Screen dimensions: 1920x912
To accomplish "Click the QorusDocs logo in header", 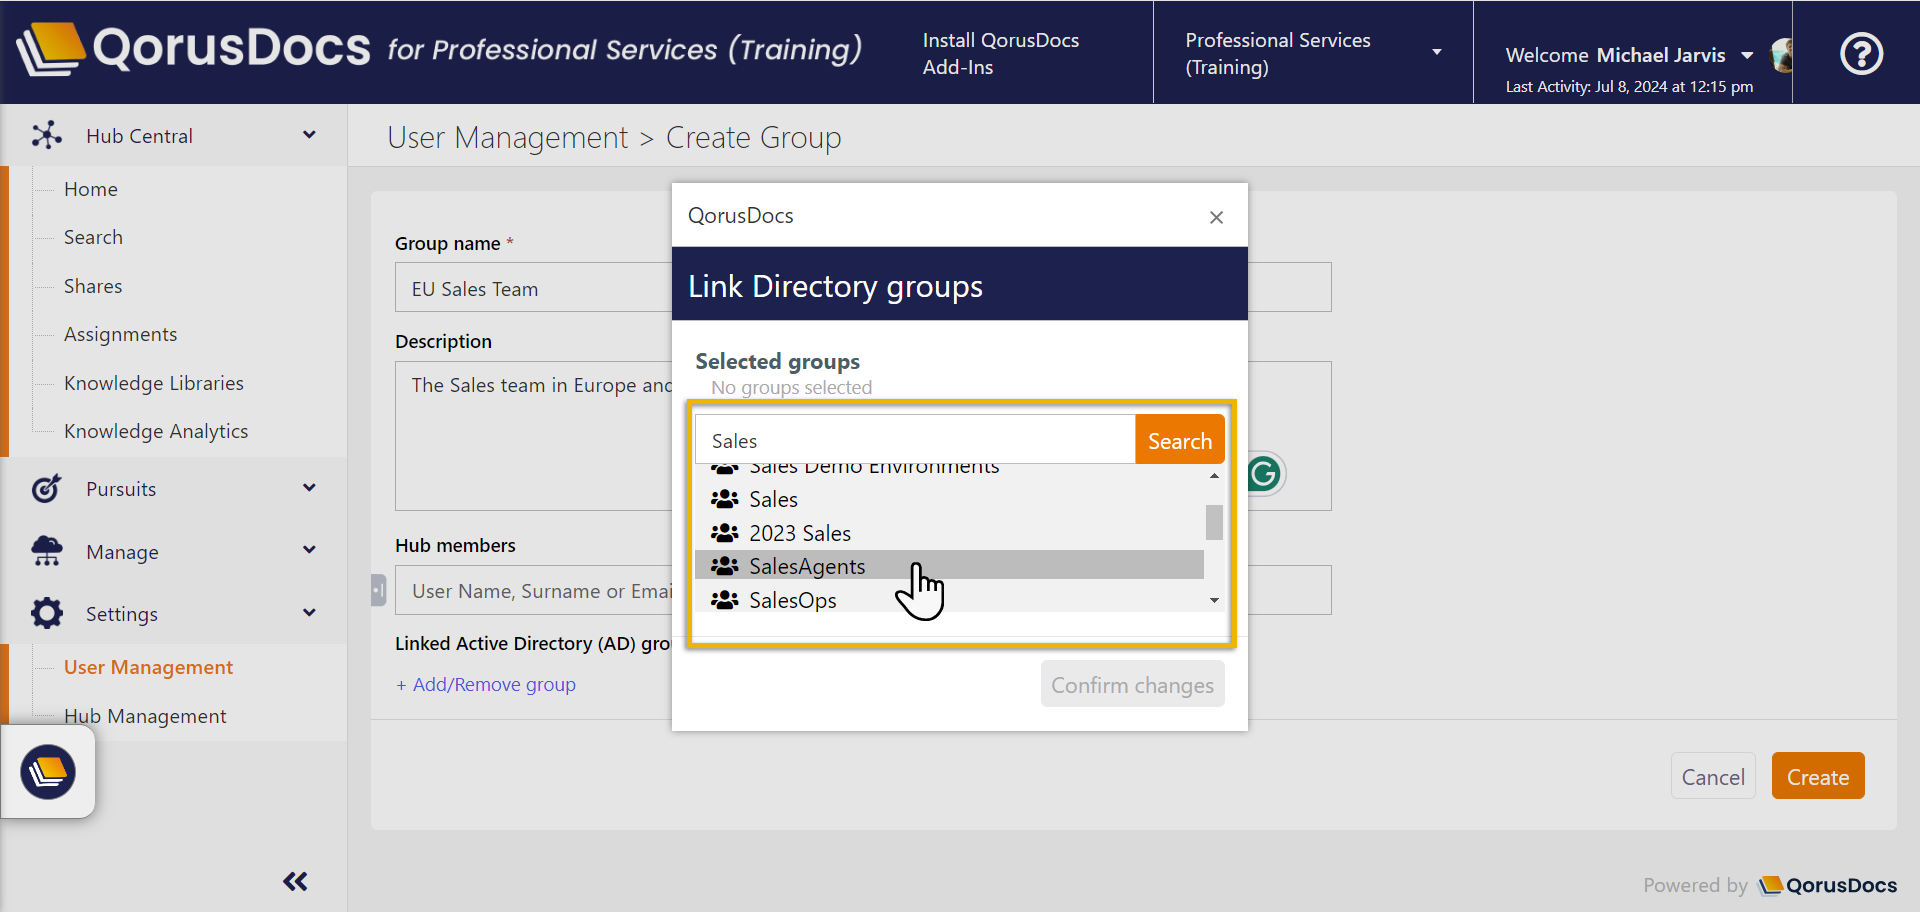I will 194,48.
